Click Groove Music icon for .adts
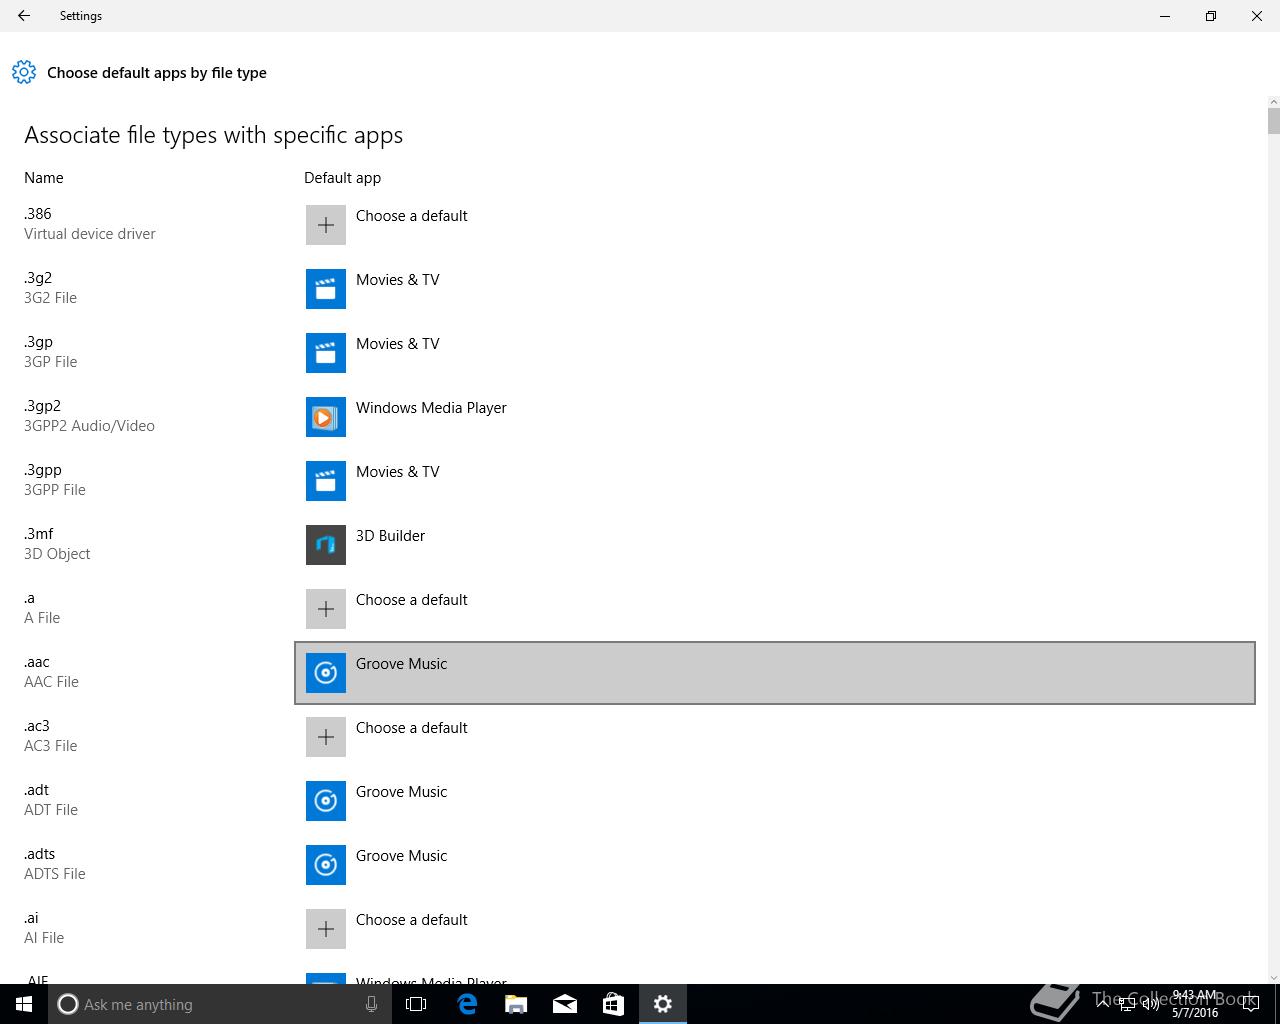Image resolution: width=1280 pixels, height=1024 pixels. tap(326, 865)
